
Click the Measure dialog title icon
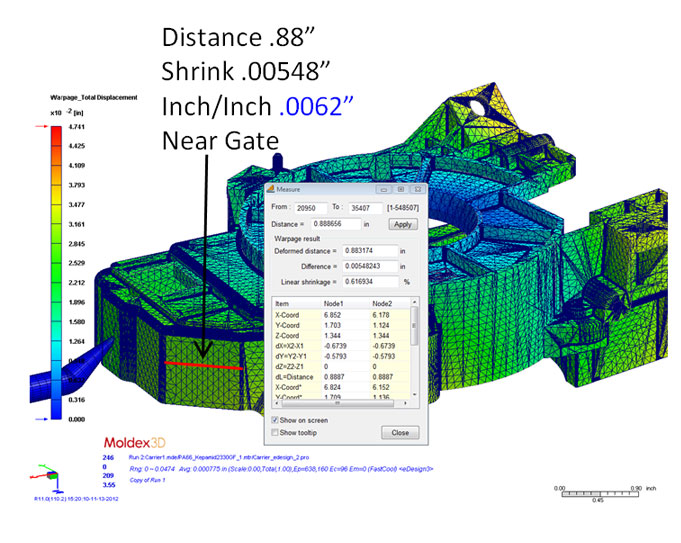click(x=272, y=188)
